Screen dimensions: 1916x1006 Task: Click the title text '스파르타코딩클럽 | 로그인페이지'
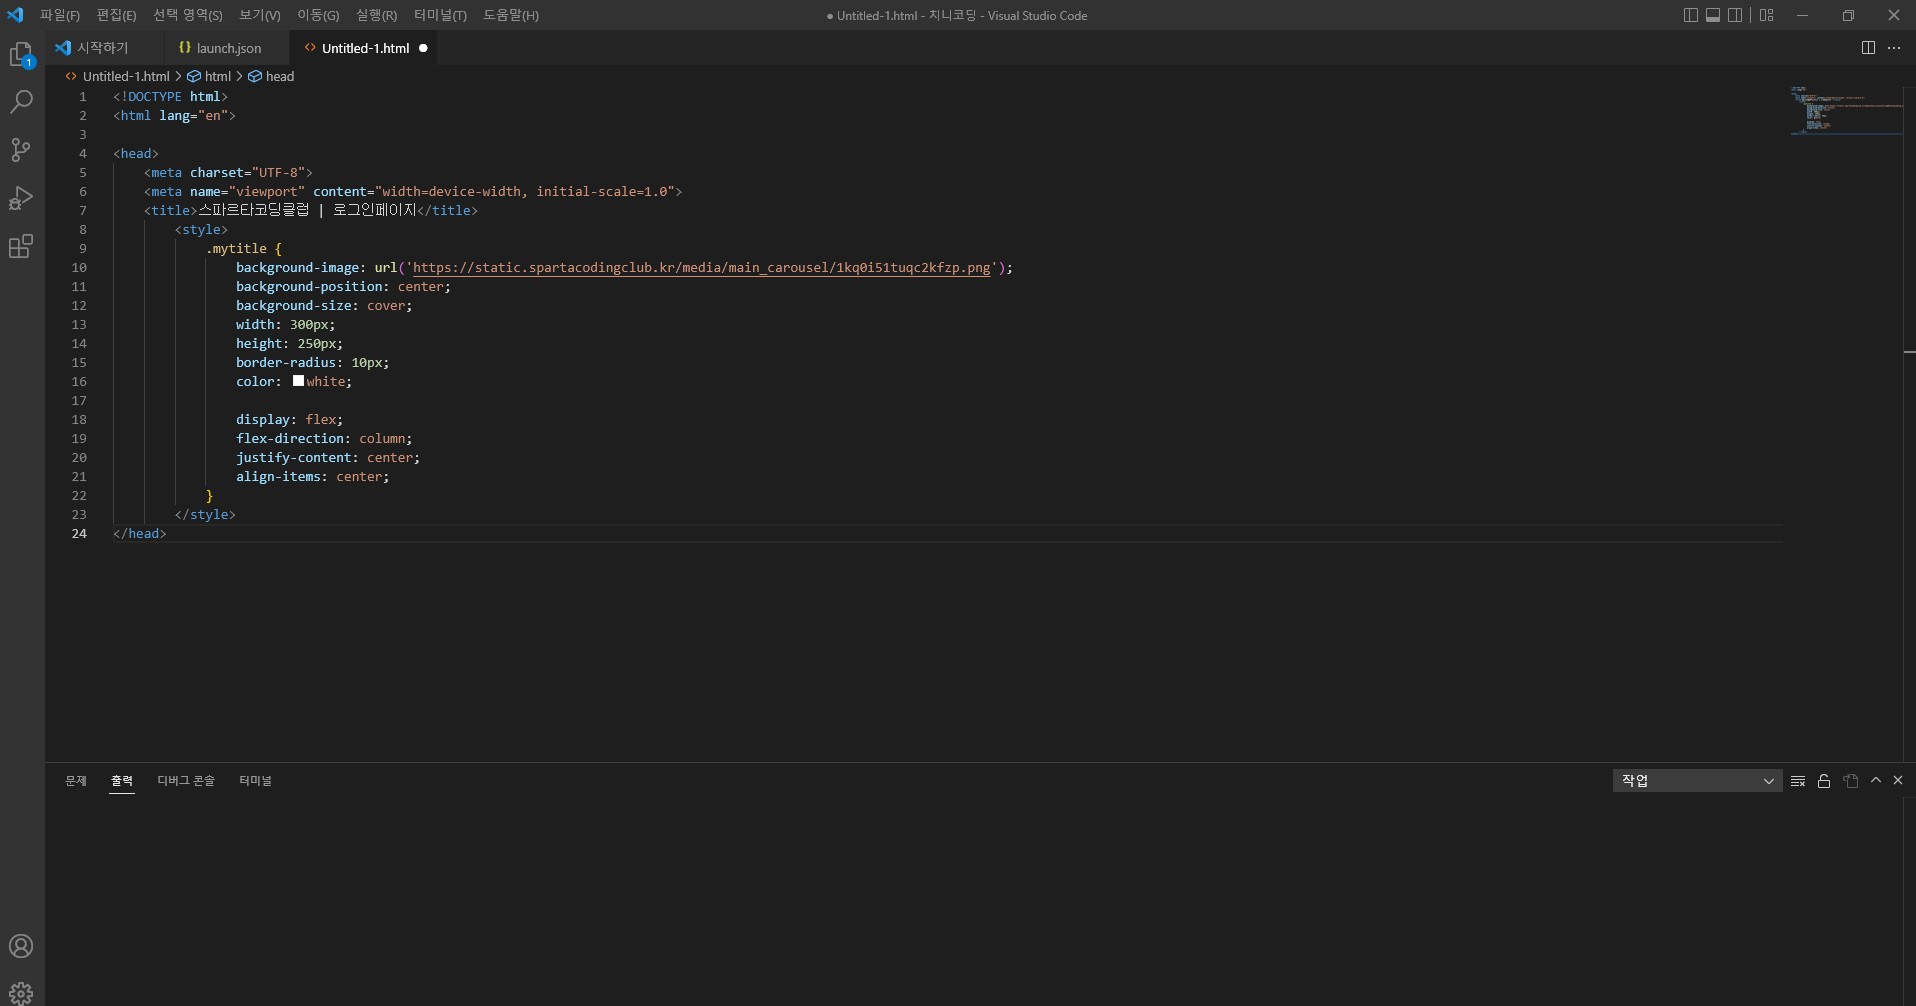[x=308, y=211]
